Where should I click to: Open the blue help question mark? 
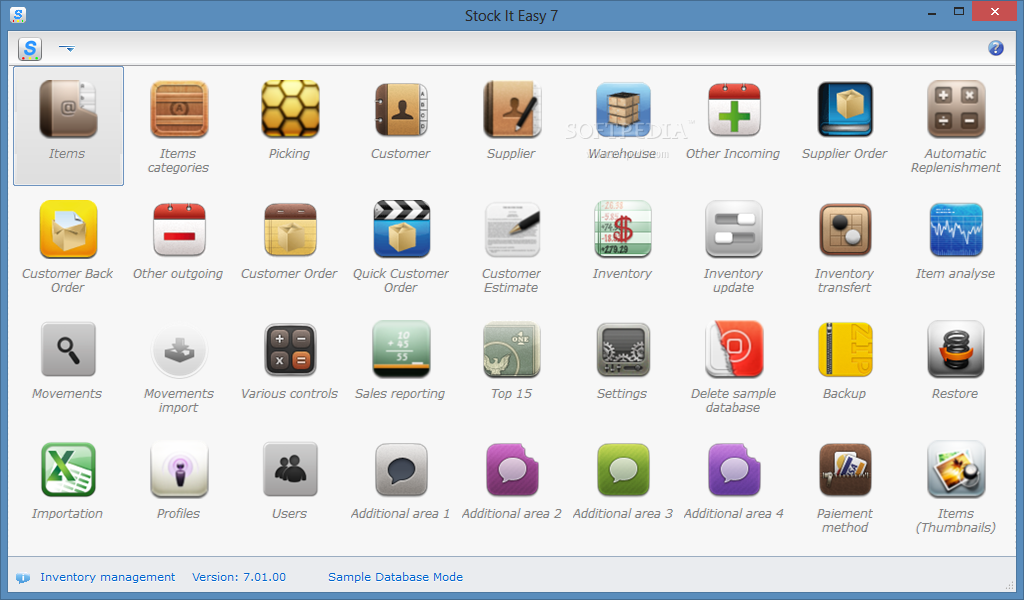click(995, 48)
